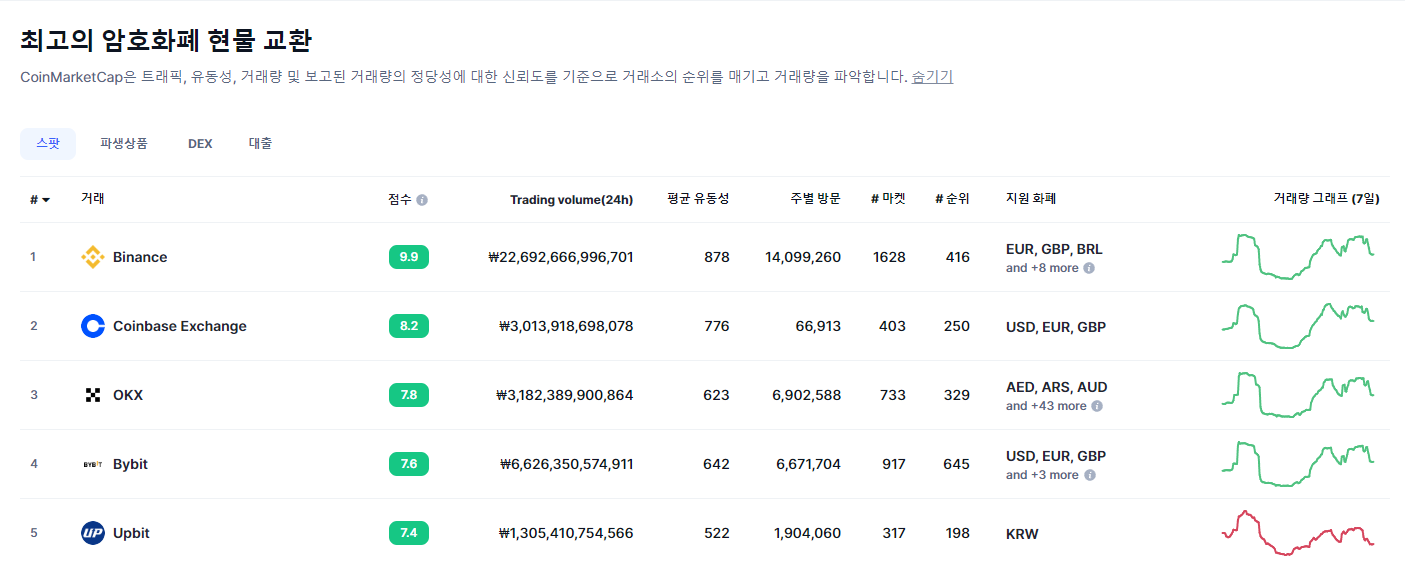Click the OKX logo icon

[93, 395]
